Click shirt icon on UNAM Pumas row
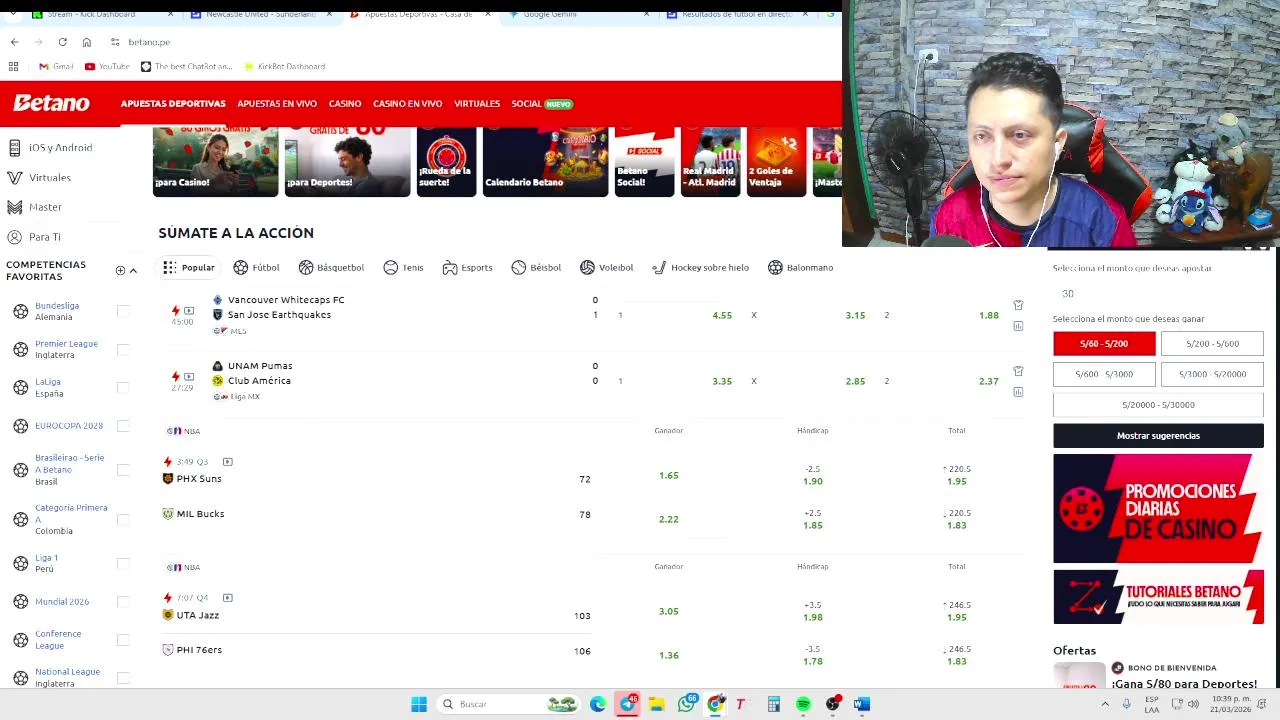The height and width of the screenshot is (720, 1280). 1018,371
